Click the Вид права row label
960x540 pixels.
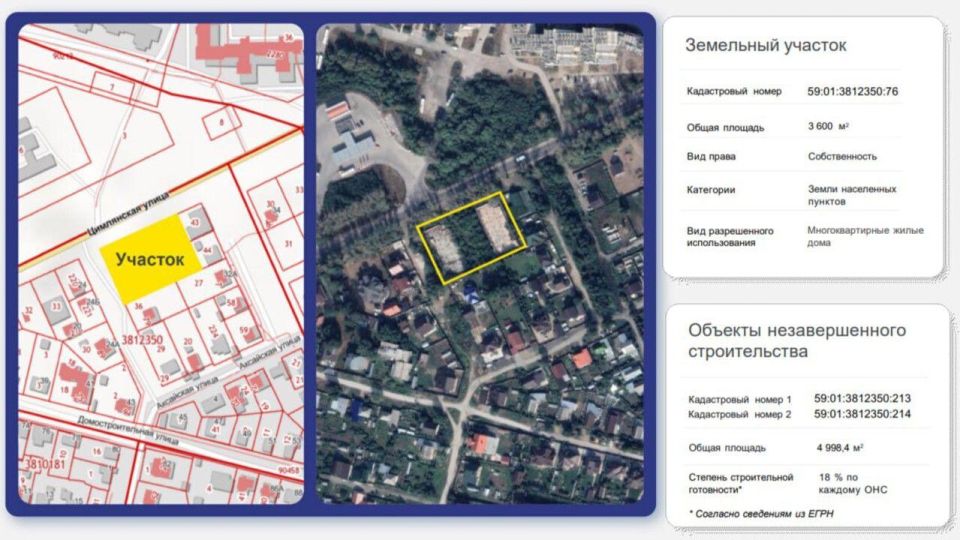pos(710,156)
